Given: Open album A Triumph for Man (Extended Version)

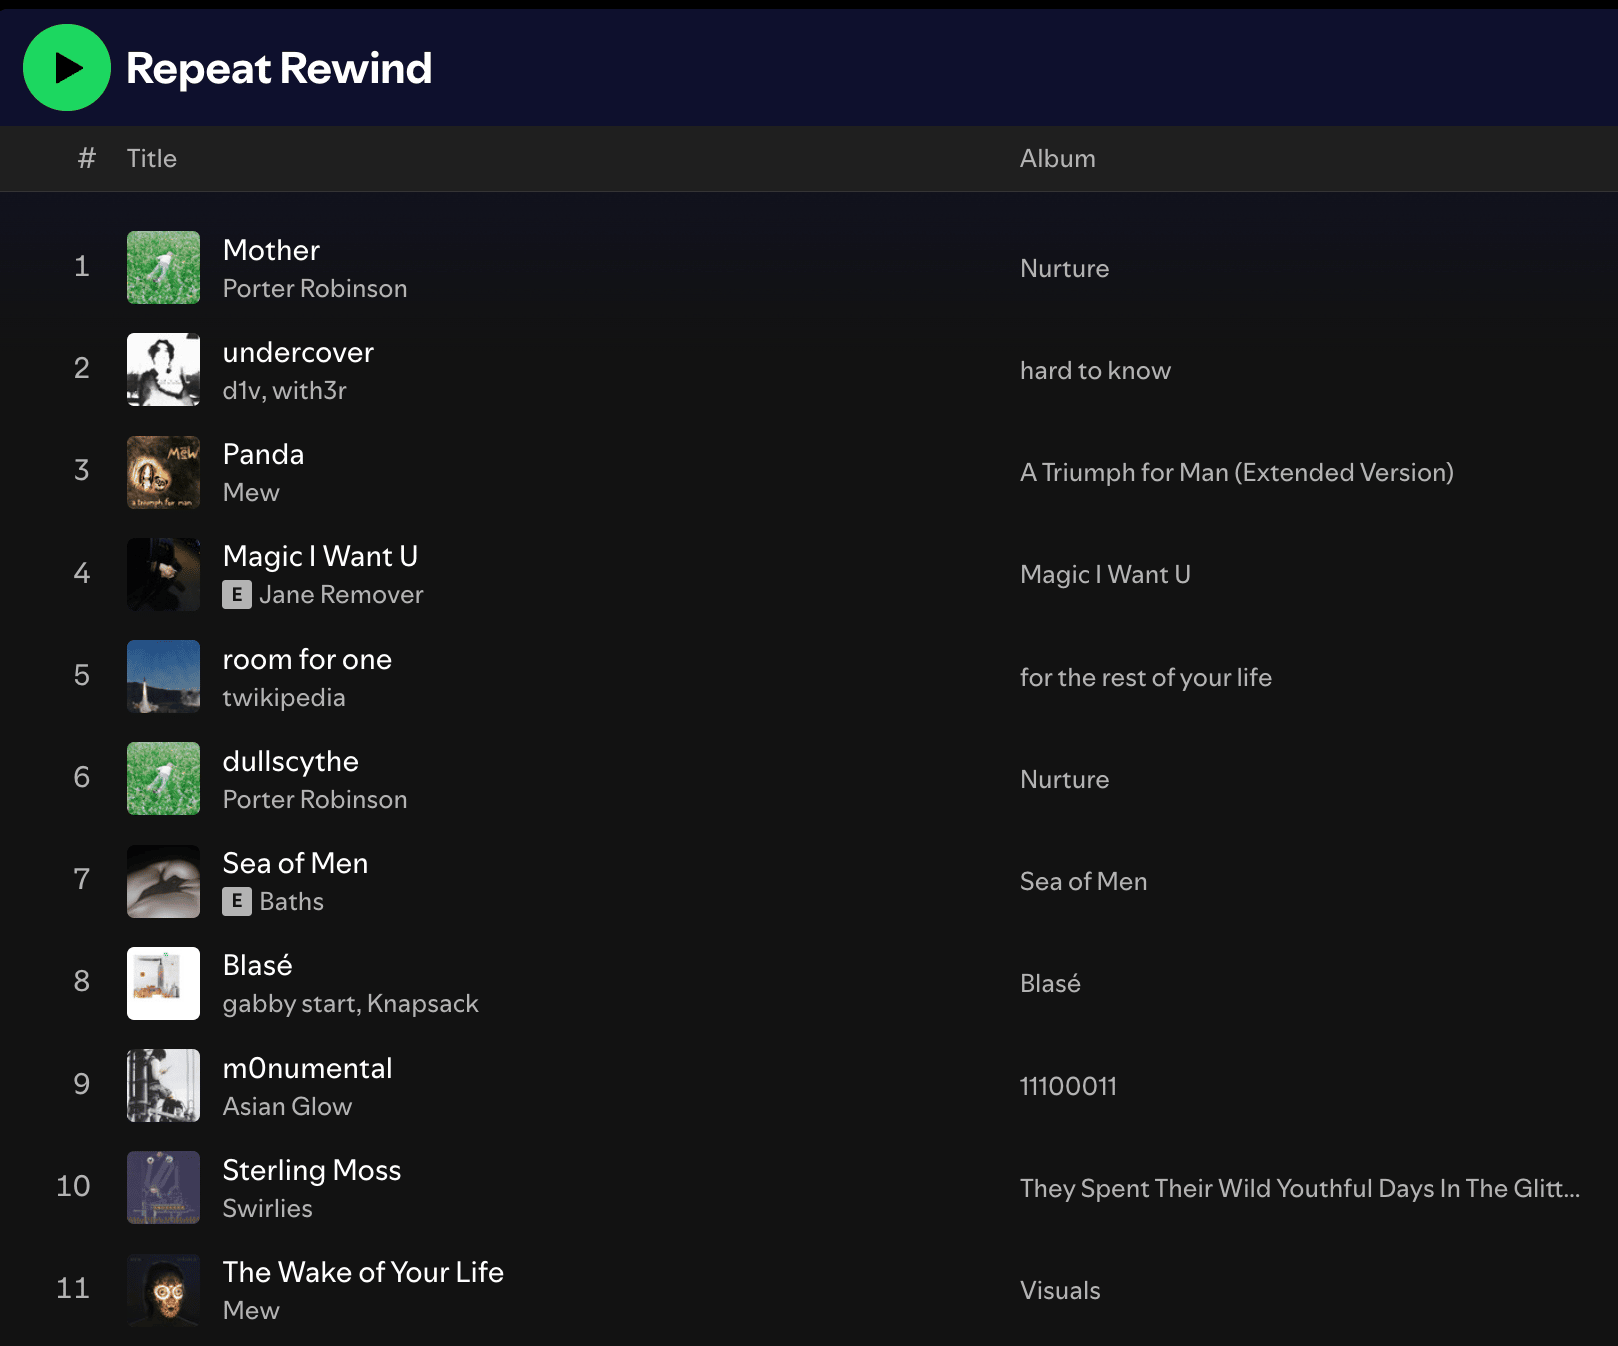Looking at the screenshot, I should pos(1236,473).
